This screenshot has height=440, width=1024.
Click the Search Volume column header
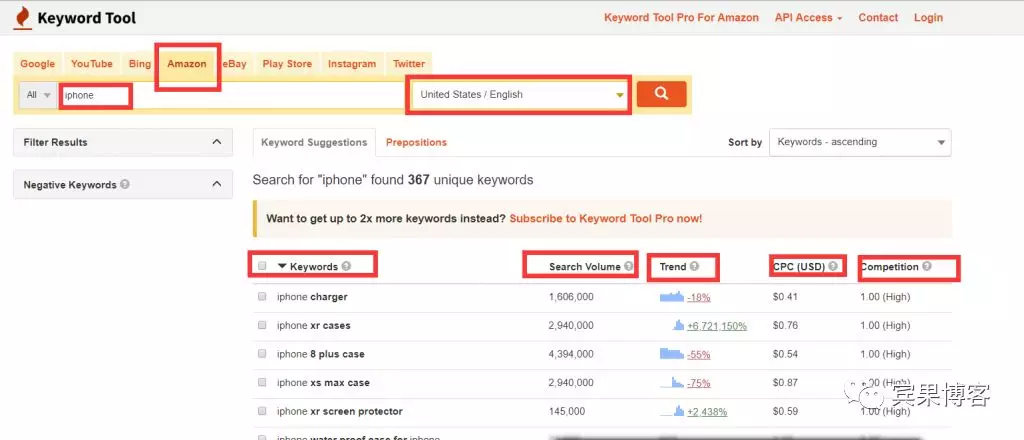pyautogui.click(x=584, y=266)
